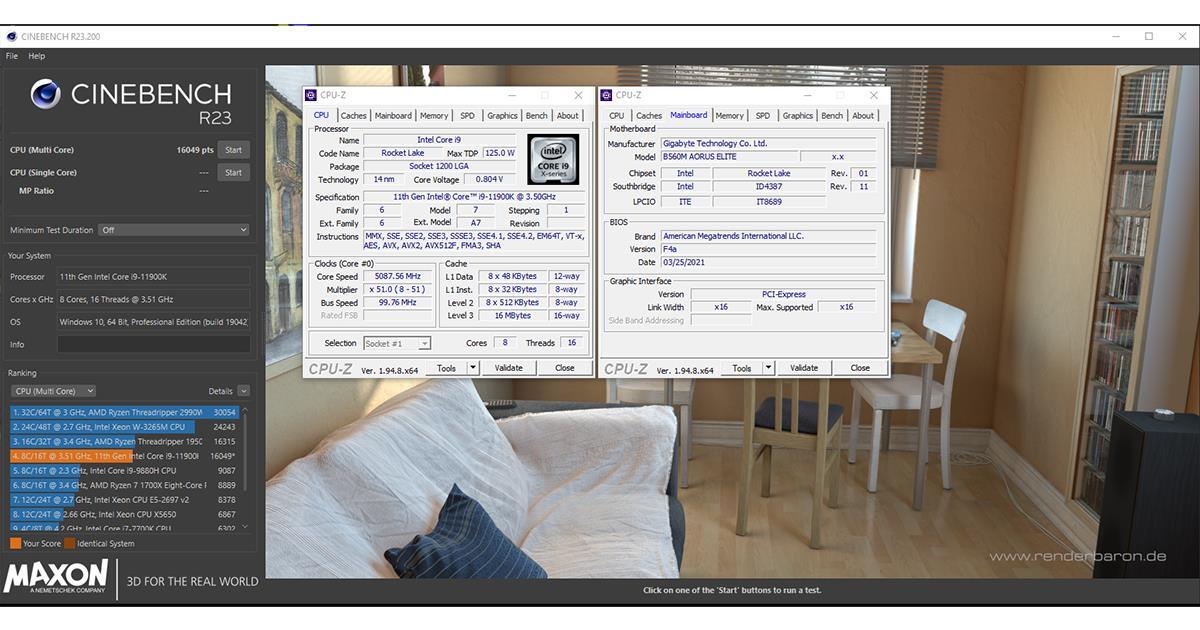This screenshot has width=1200, height=630.
Task: Open About tab in right CPU-Z window
Action: click(863, 116)
